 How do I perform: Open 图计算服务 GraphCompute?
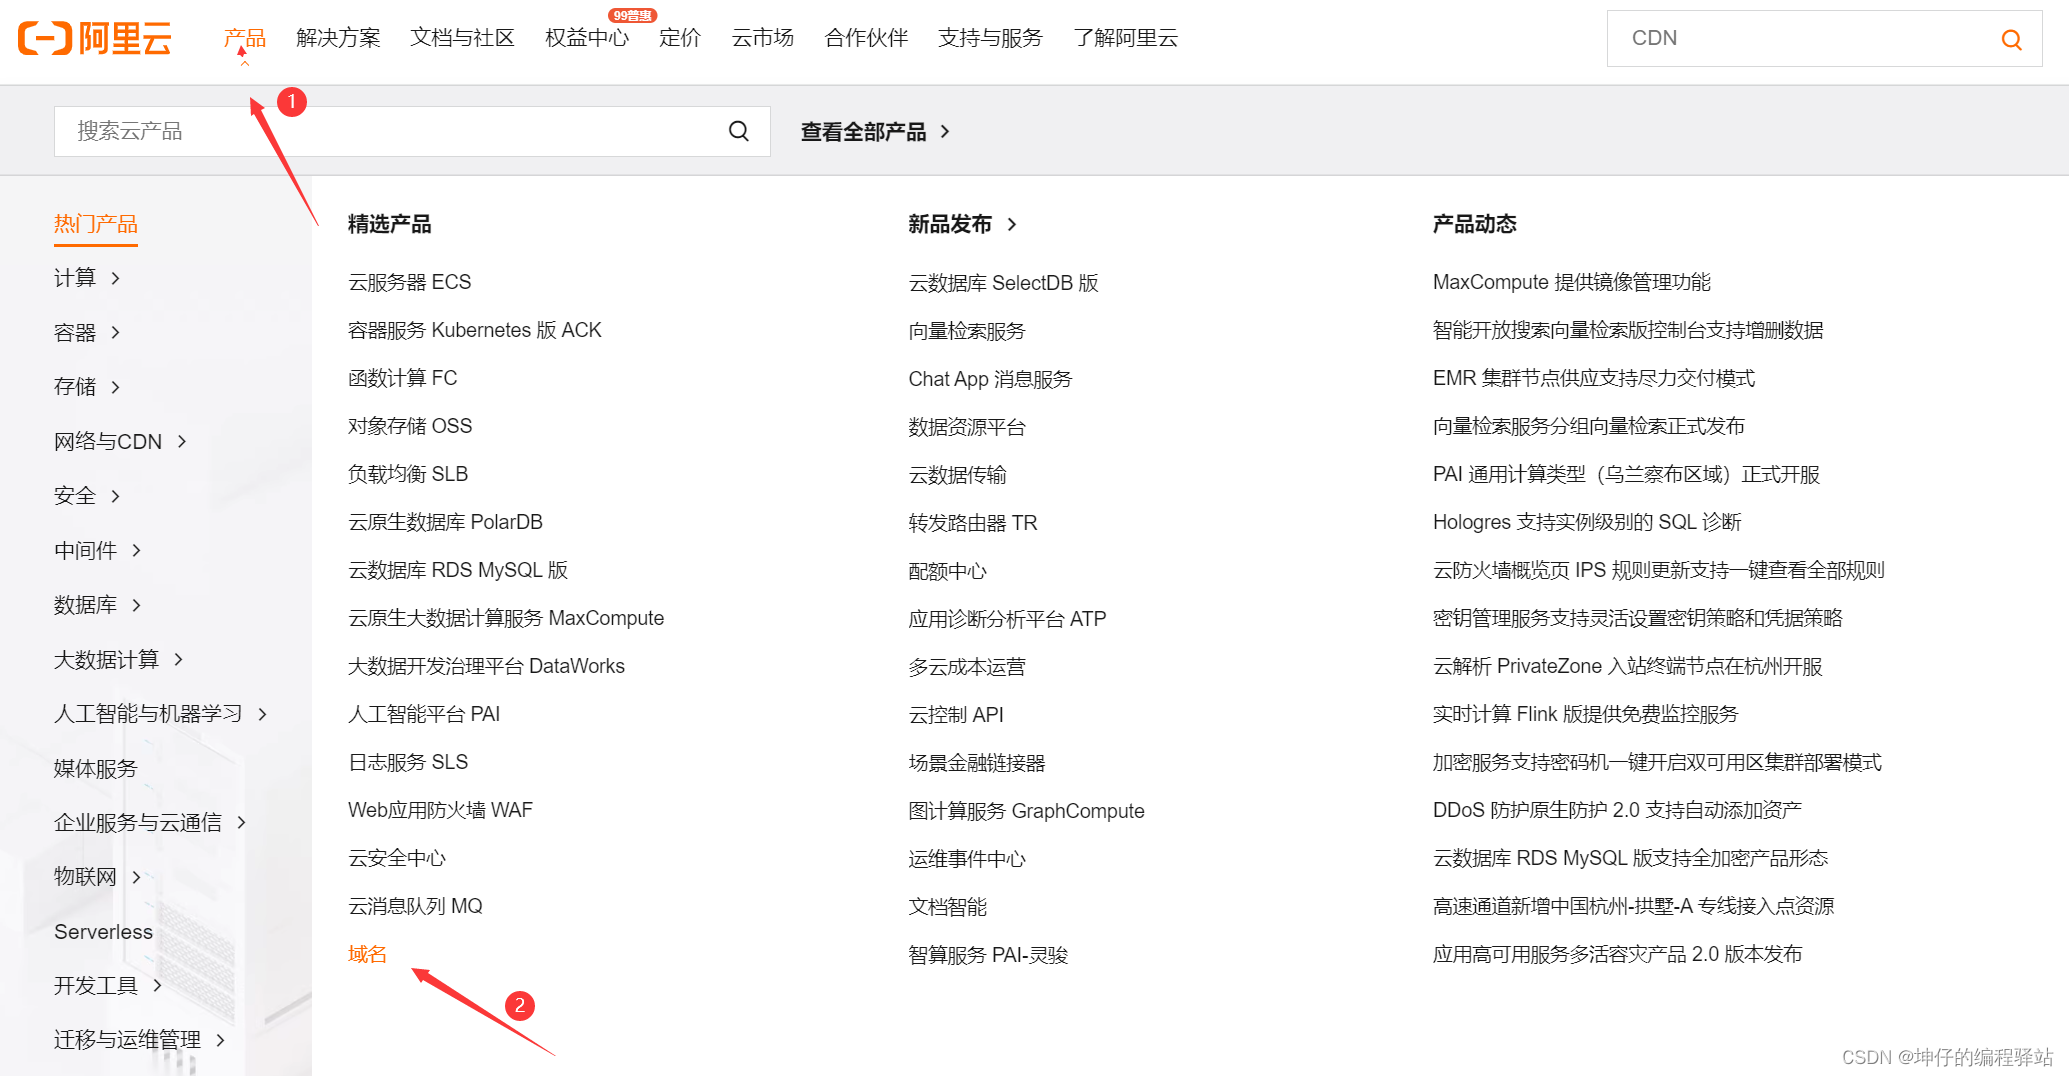1027,811
